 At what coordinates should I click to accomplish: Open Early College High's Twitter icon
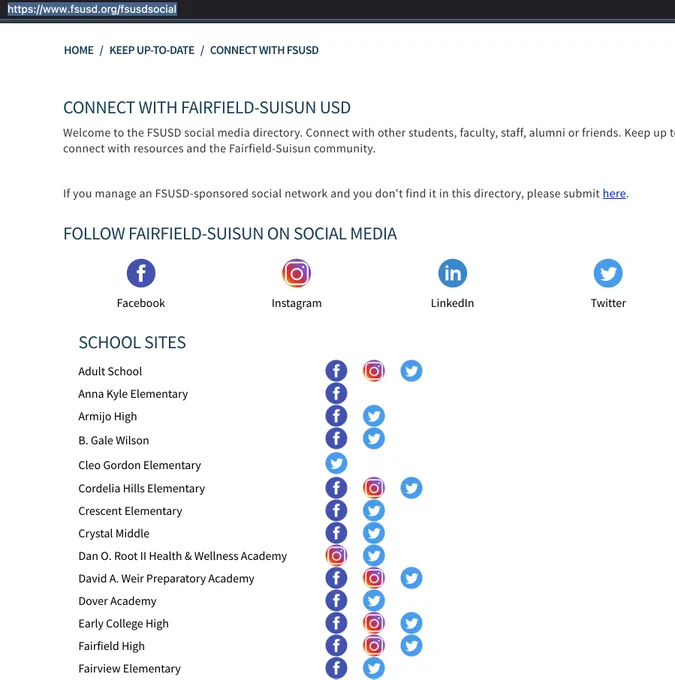pyautogui.click(x=411, y=623)
